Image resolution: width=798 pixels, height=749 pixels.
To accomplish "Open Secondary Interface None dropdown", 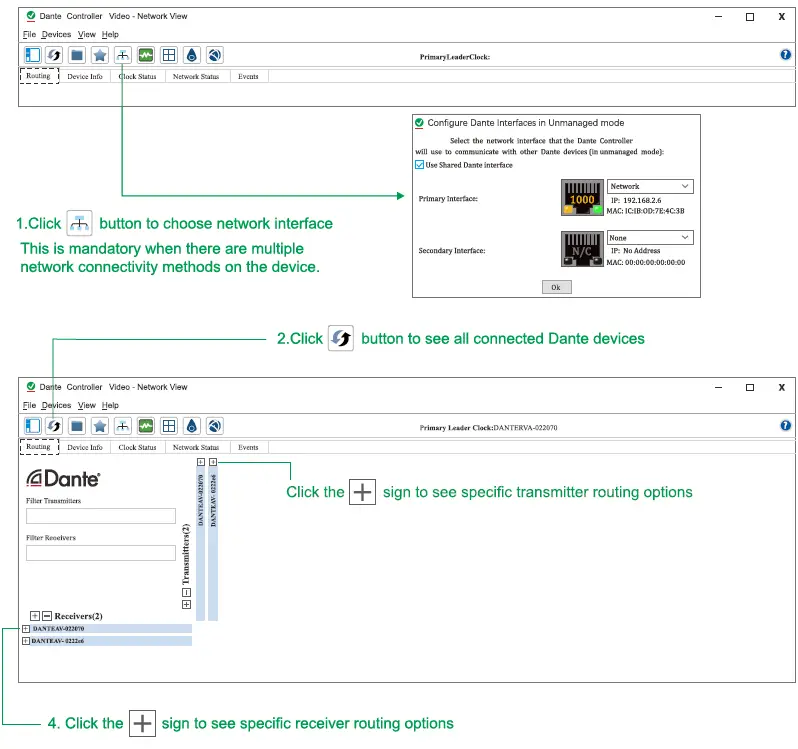I will (x=650, y=238).
